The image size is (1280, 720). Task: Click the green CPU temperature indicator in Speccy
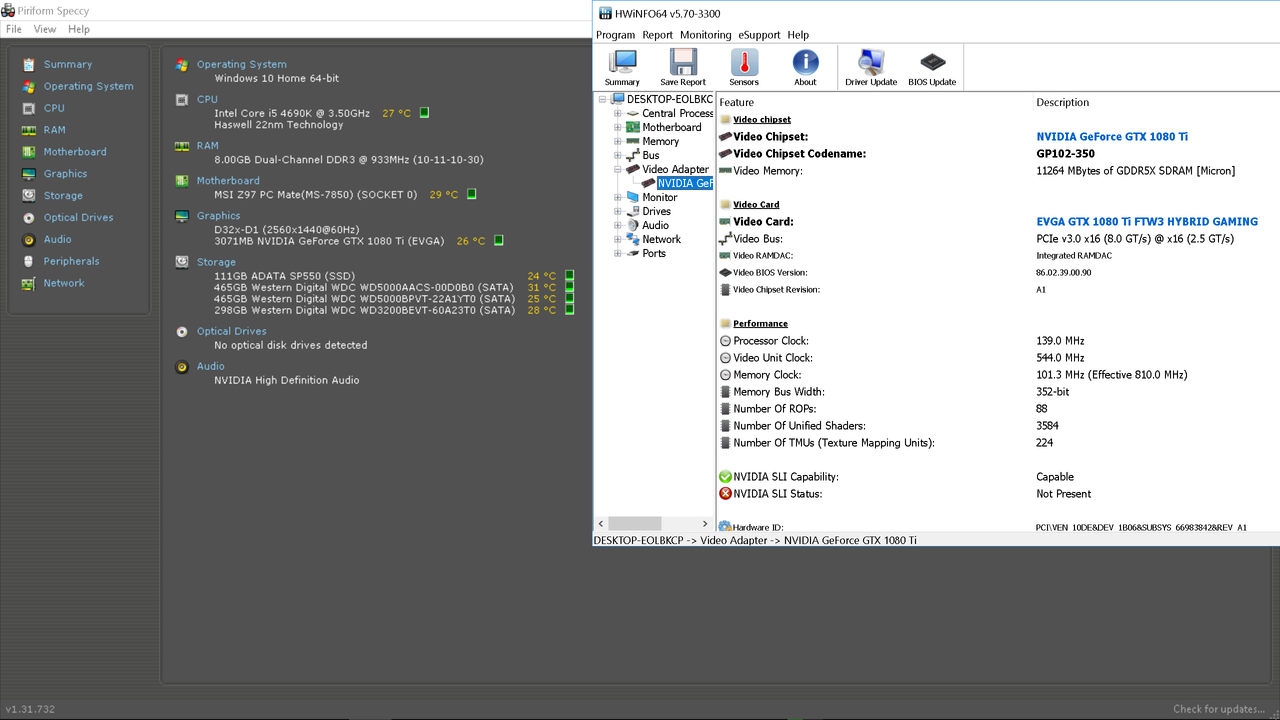424,113
